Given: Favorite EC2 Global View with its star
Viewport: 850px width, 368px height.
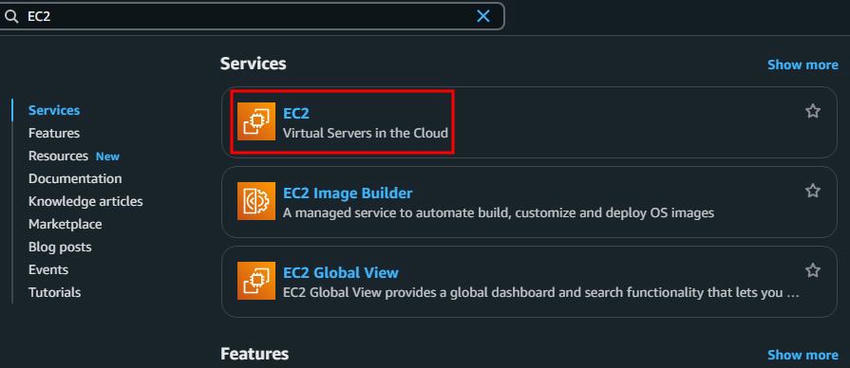Looking at the screenshot, I should click(813, 270).
